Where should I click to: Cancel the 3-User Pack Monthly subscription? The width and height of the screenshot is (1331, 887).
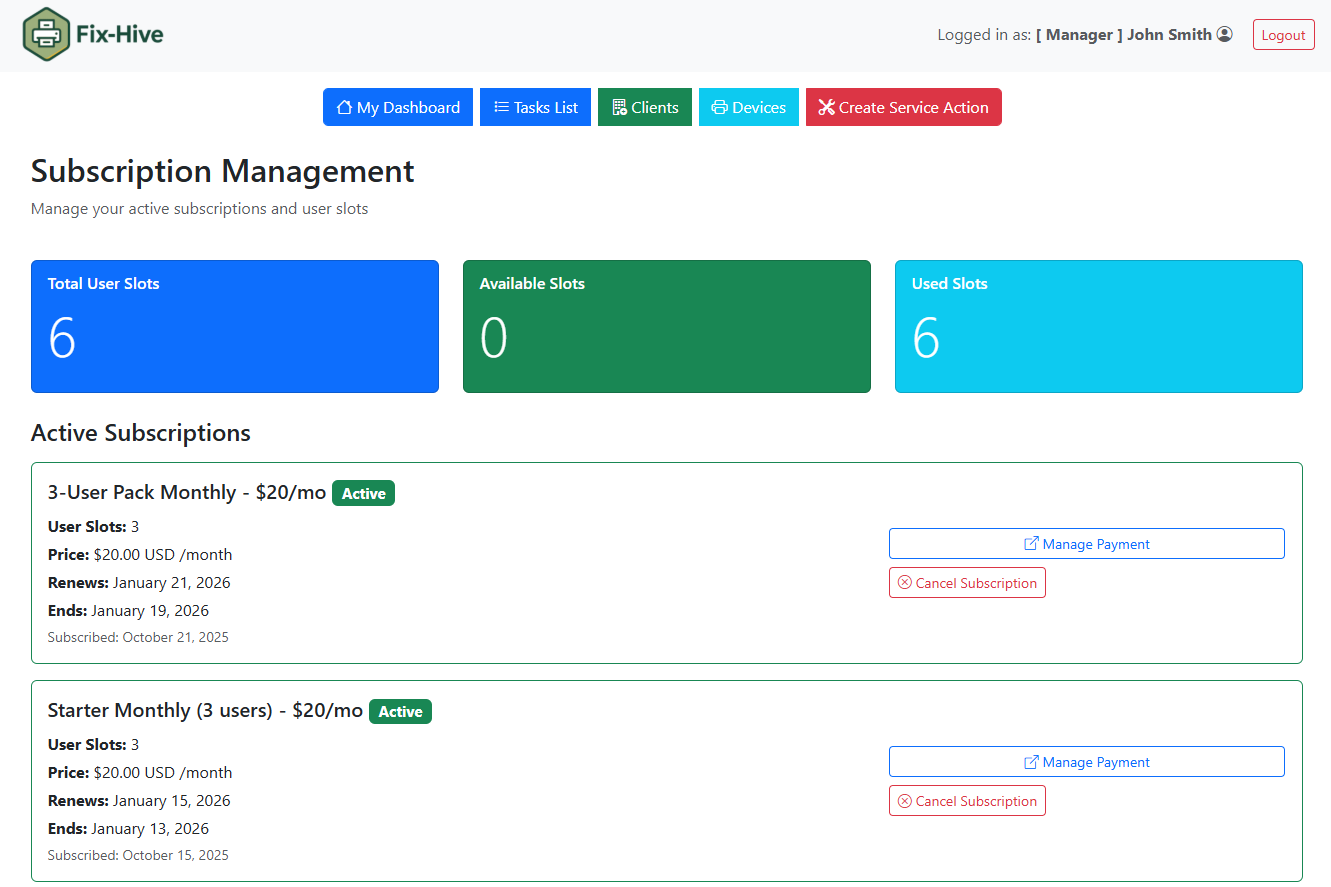point(967,583)
